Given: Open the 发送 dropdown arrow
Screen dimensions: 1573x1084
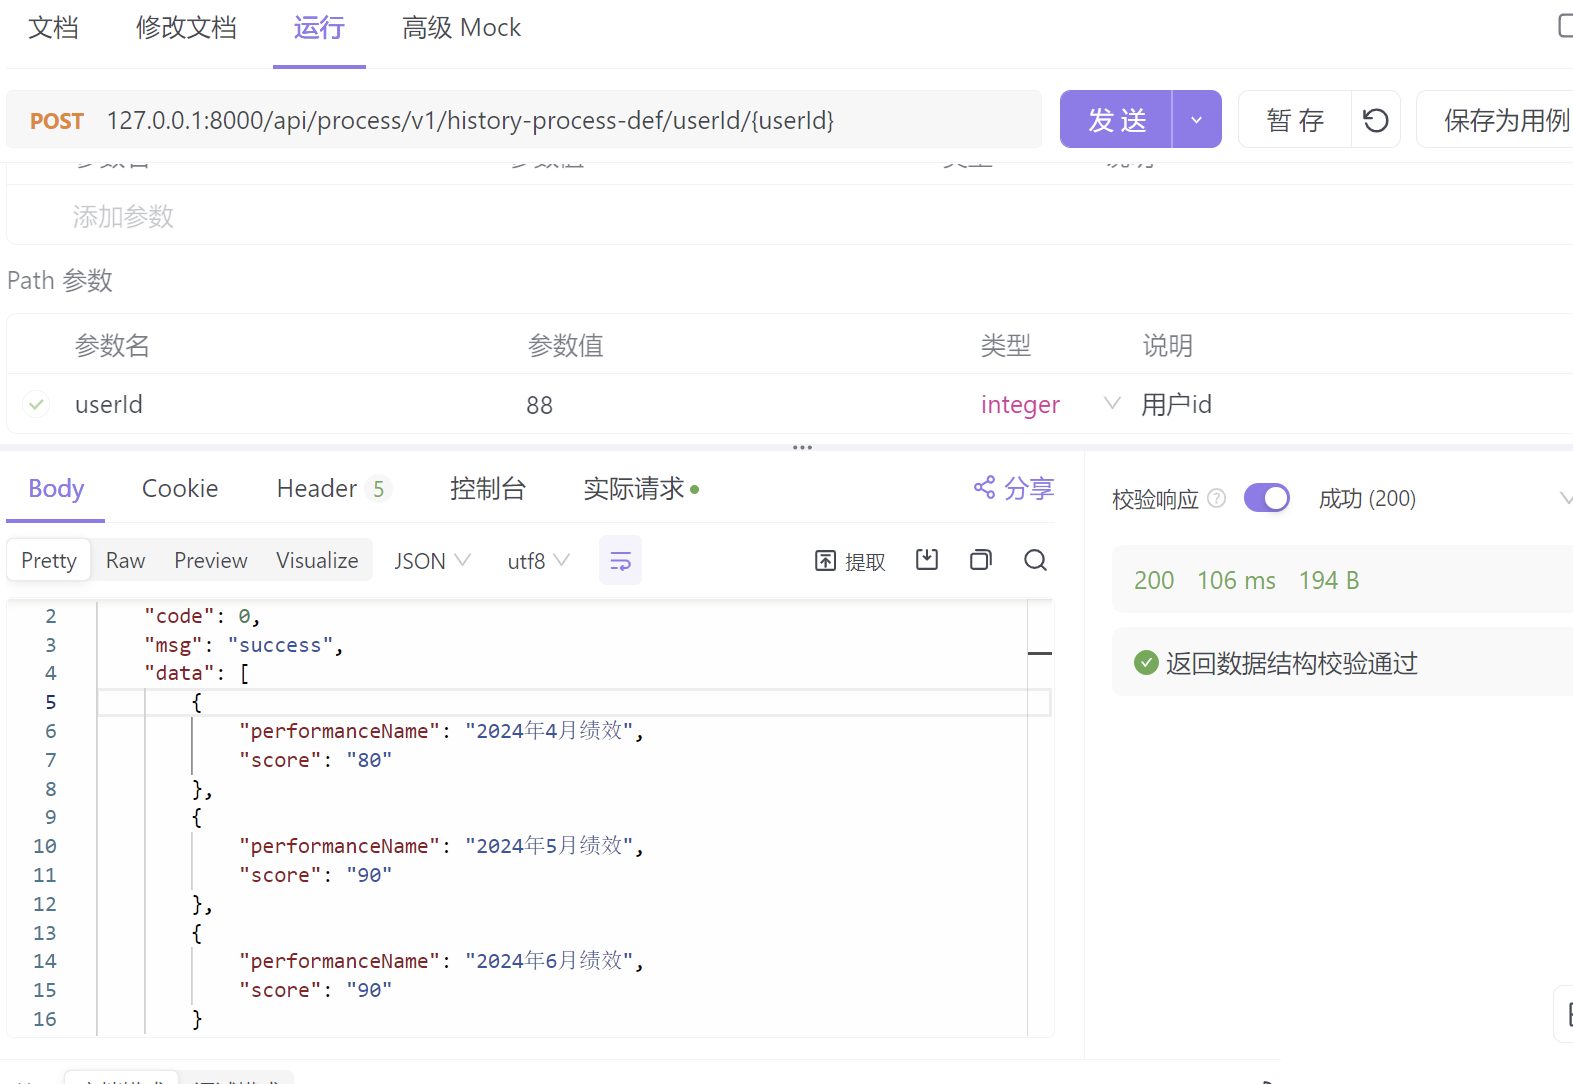Looking at the screenshot, I should click(x=1196, y=120).
